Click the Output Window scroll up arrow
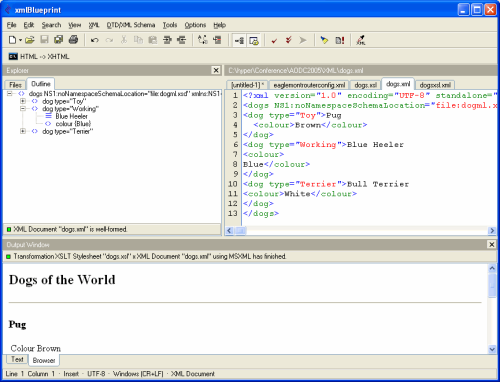The height and width of the screenshot is (382, 500). (x=492, y=268)
